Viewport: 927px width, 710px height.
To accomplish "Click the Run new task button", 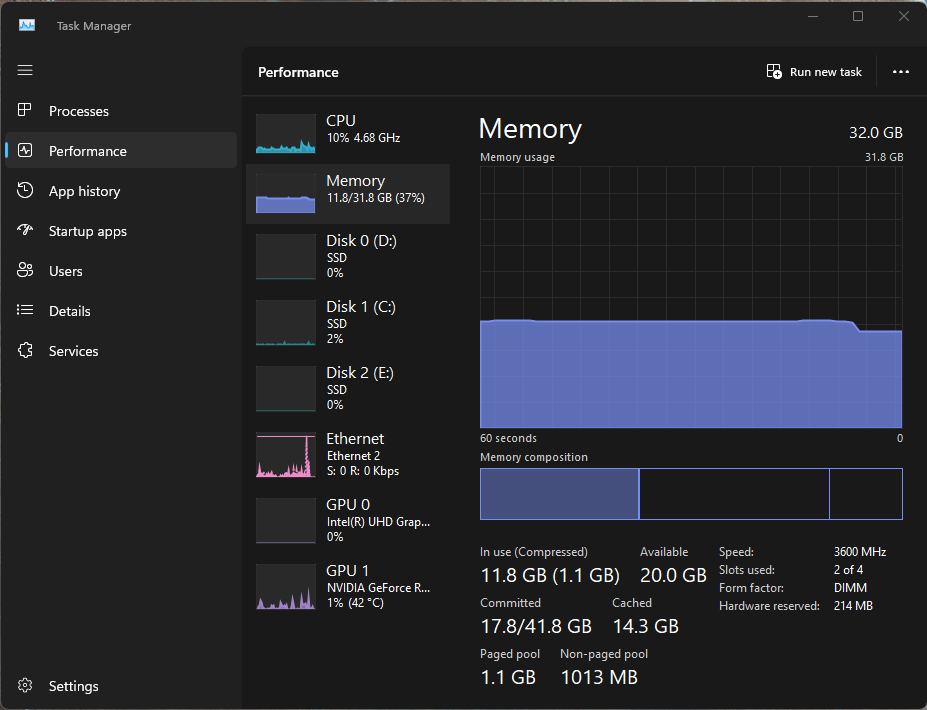I will tap(814, 72).
